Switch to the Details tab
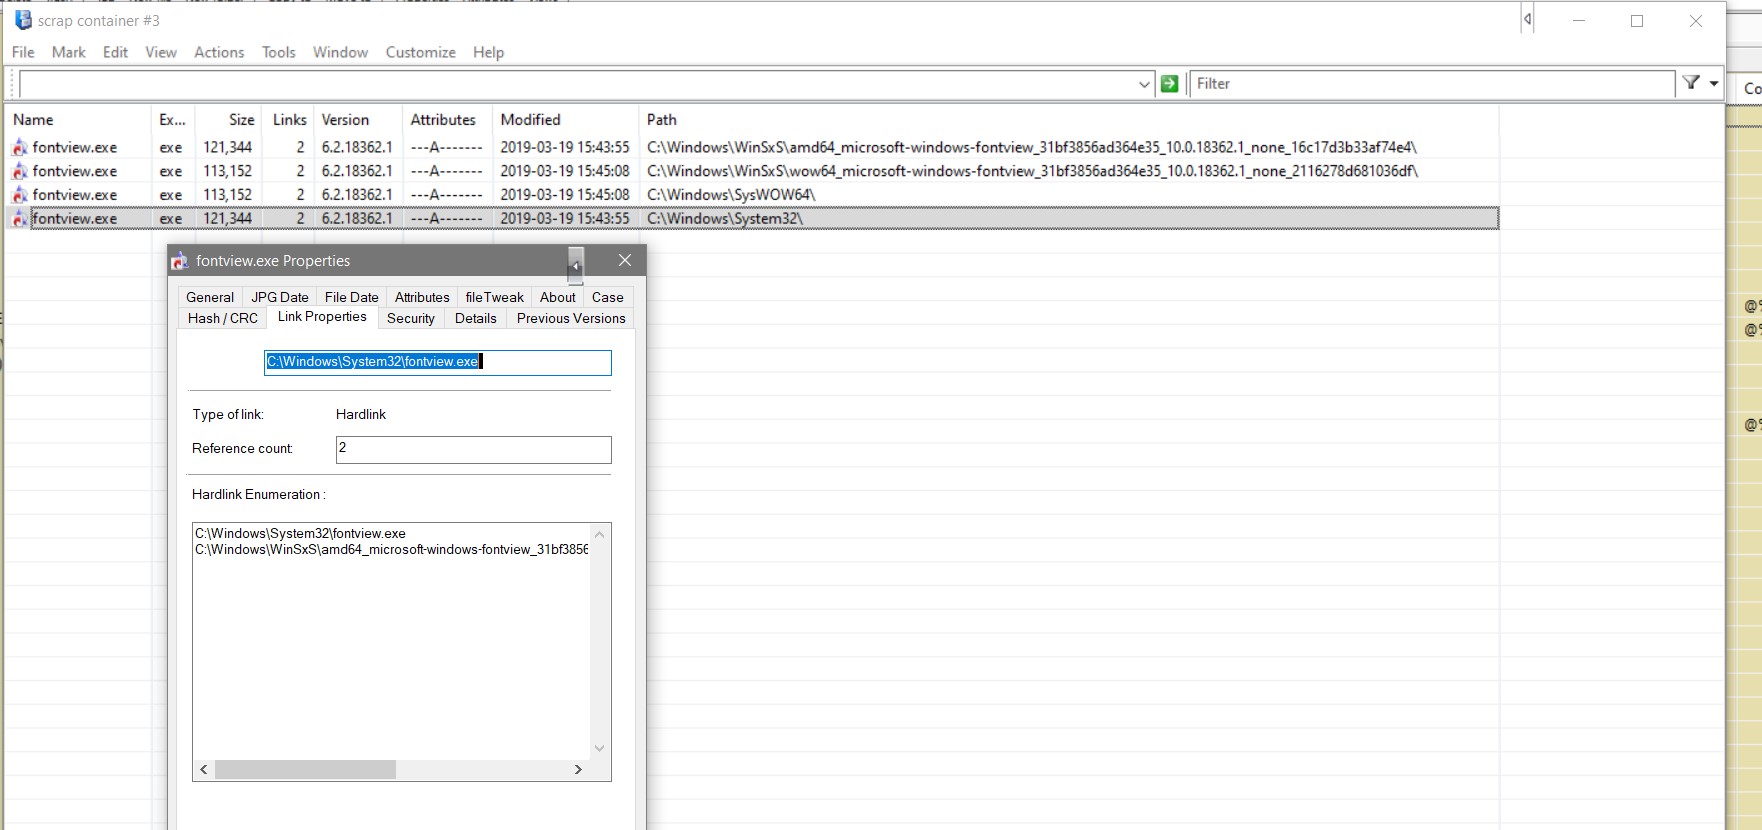Image resolution: width=1762 pixels, height=830 pixels. point(476,318)
